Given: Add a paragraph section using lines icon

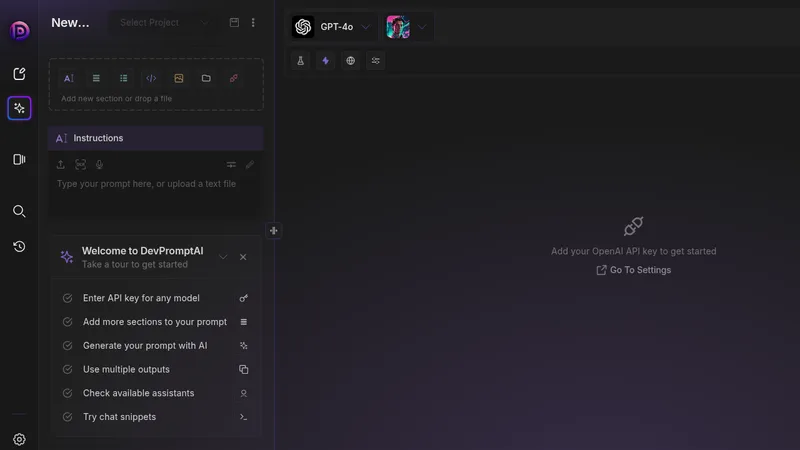Looking at the screenshot, I should (96, 78).
